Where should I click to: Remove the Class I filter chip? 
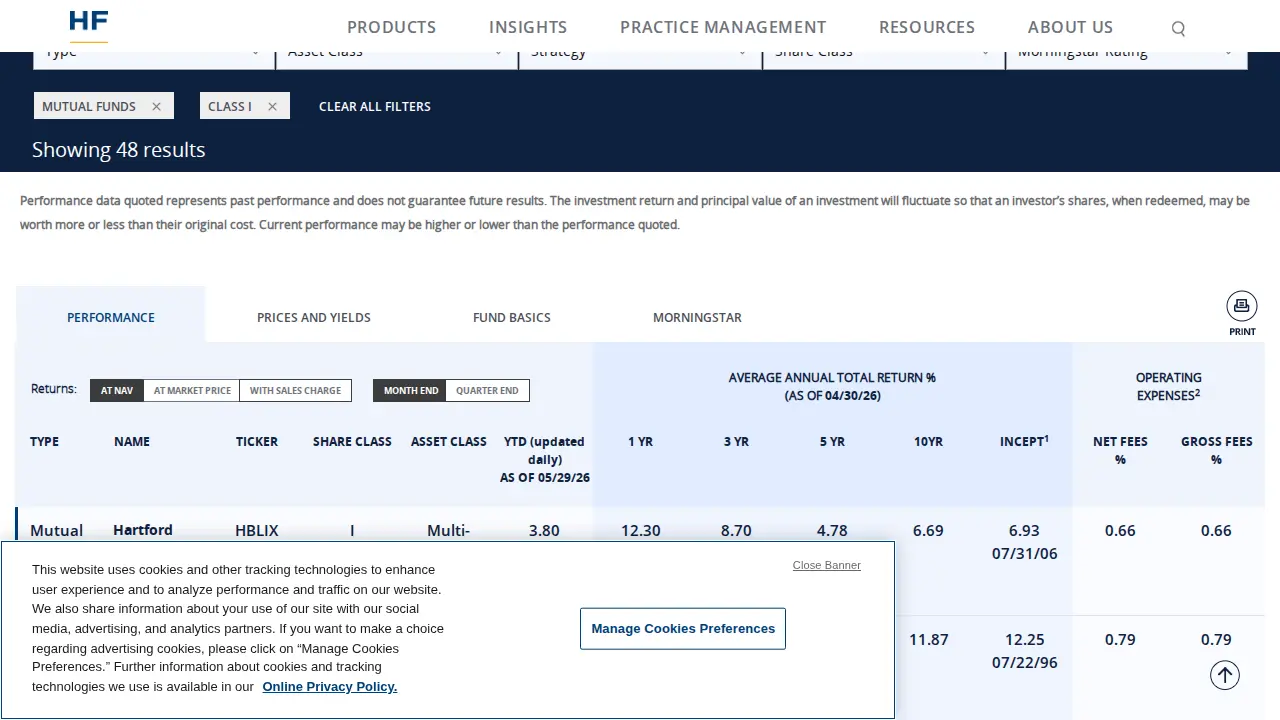click(272, 106)
